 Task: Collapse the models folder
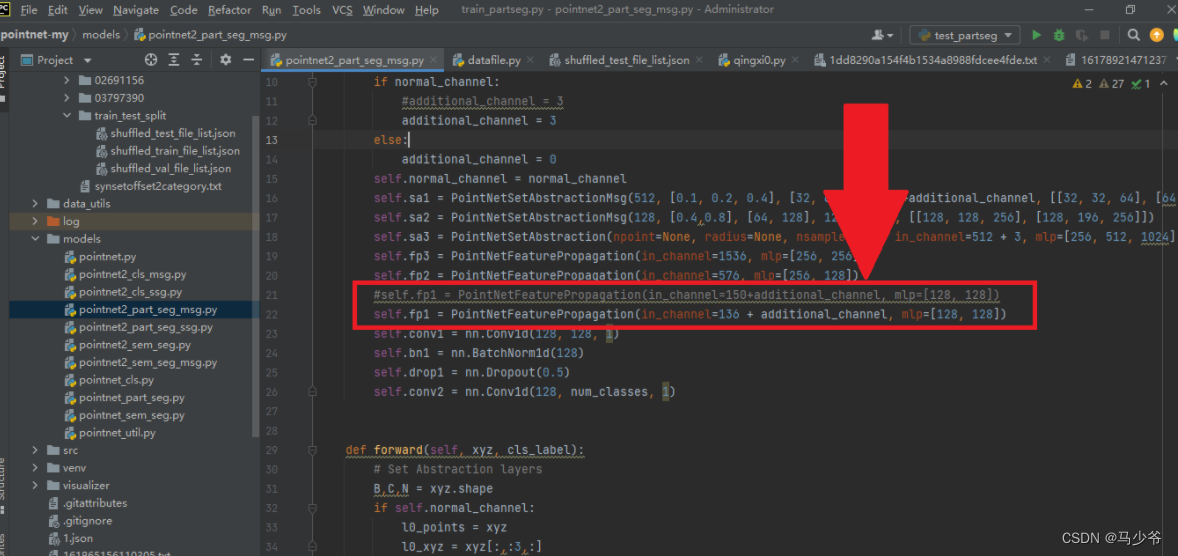[35, 239]
